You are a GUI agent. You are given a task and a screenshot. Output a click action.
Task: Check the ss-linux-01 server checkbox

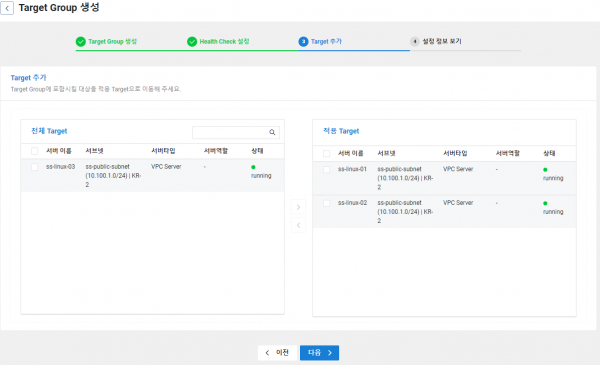tap(326, 169)
